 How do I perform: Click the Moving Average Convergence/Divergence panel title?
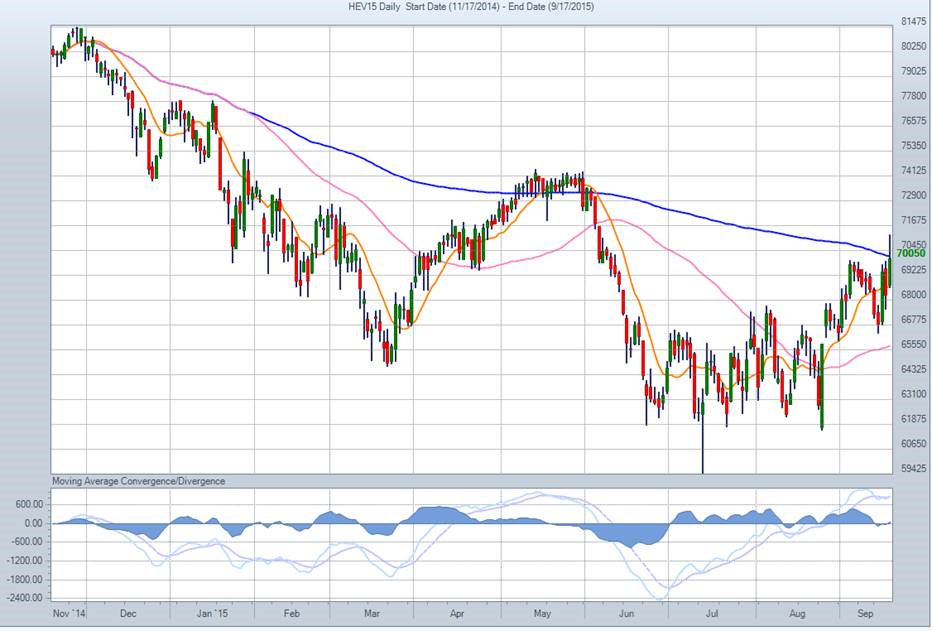139,481
